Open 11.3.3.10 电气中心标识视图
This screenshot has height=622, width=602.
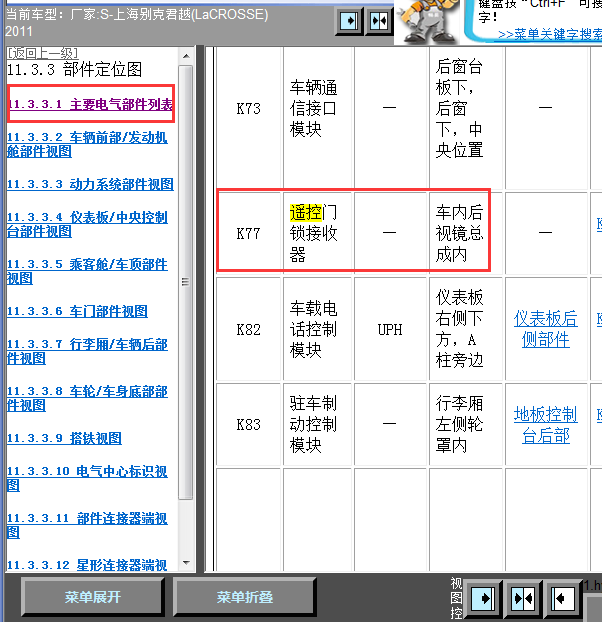87,478
